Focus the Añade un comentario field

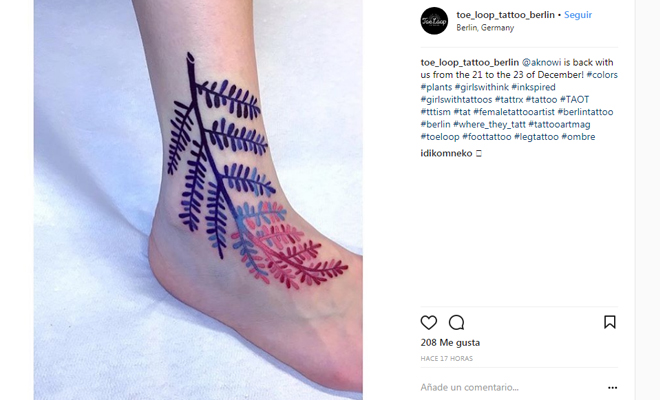511,387
